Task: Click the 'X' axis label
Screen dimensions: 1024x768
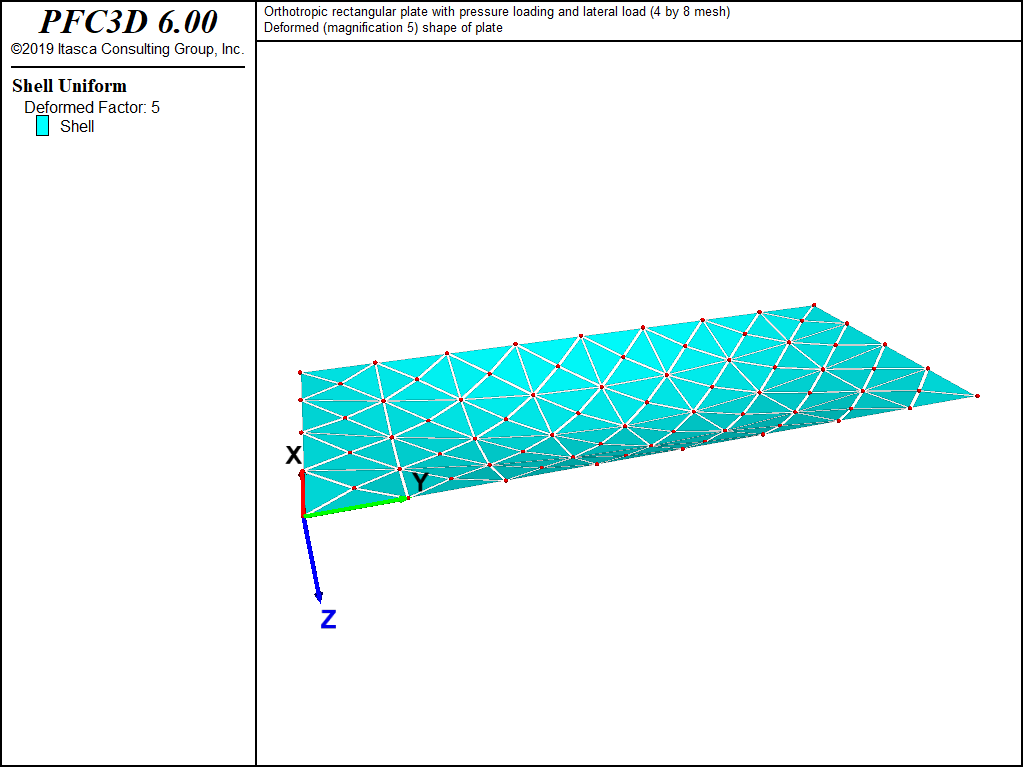Action: [294, 455]
